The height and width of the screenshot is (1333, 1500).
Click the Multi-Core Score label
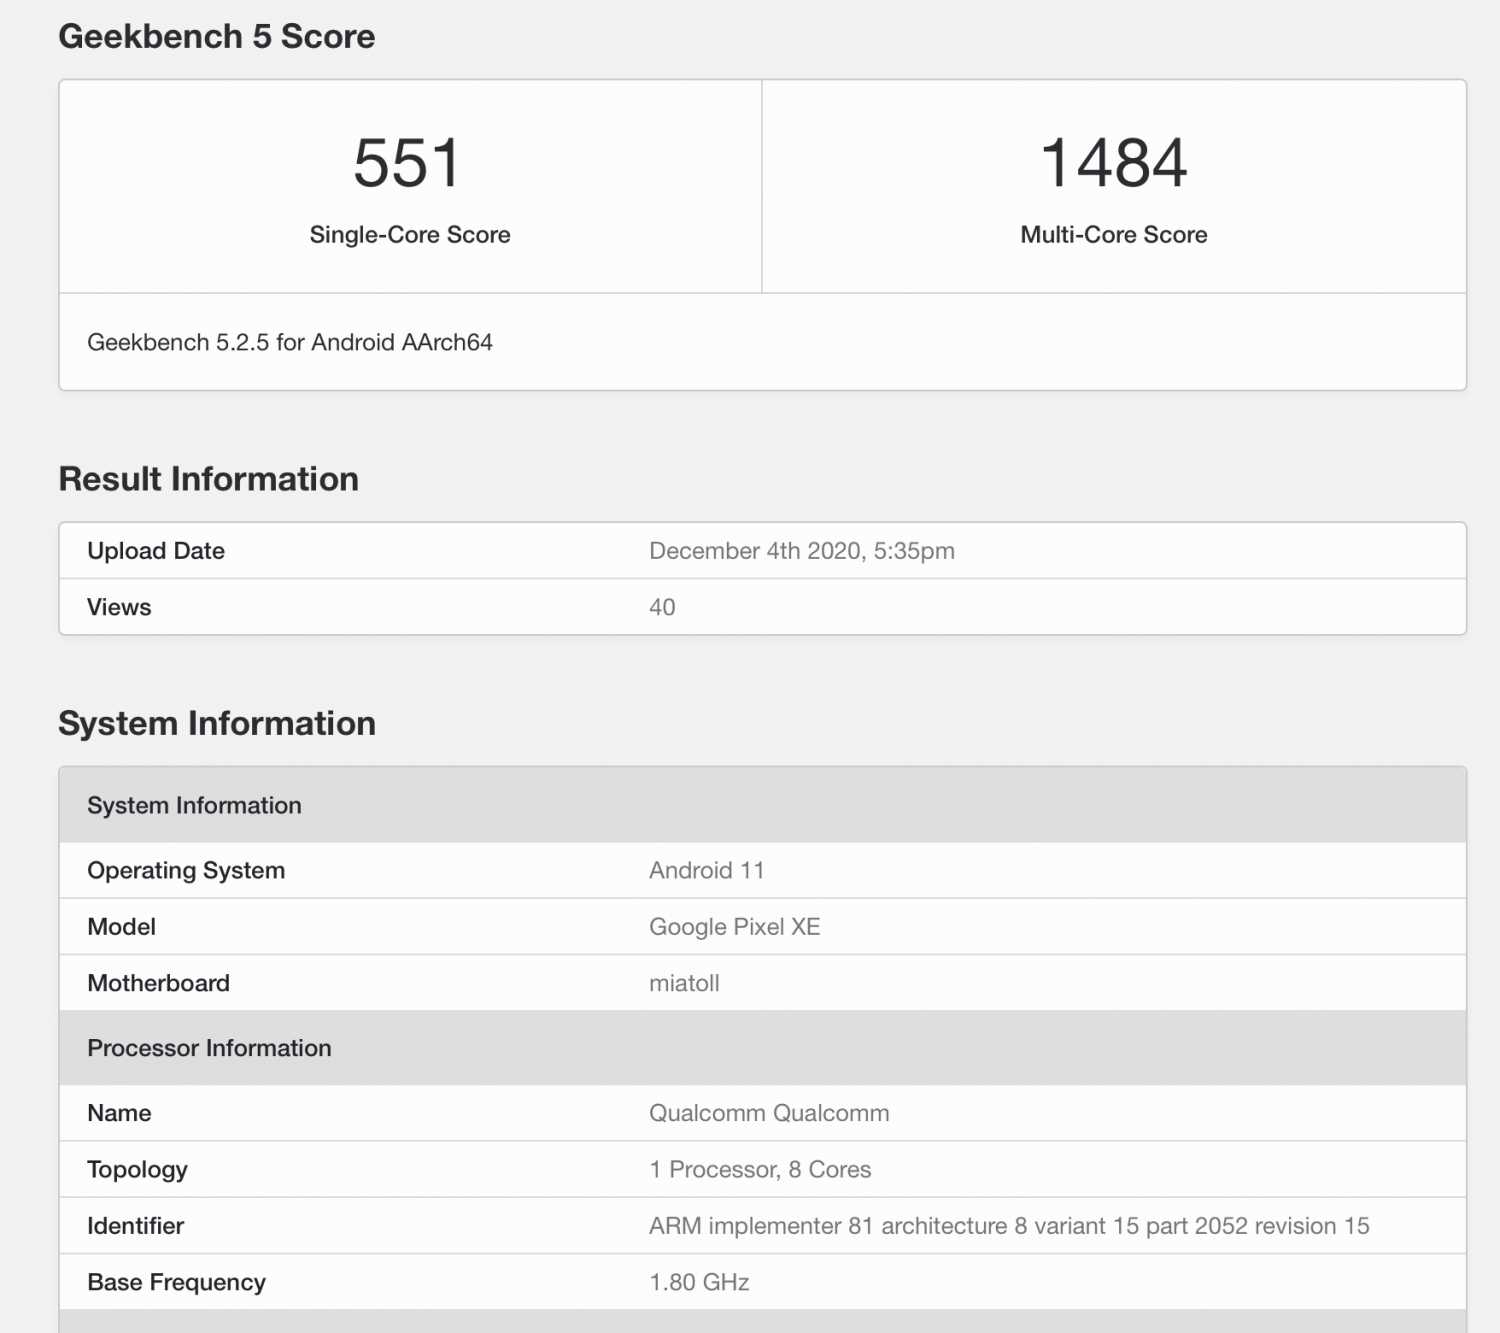coord(1114,235)
